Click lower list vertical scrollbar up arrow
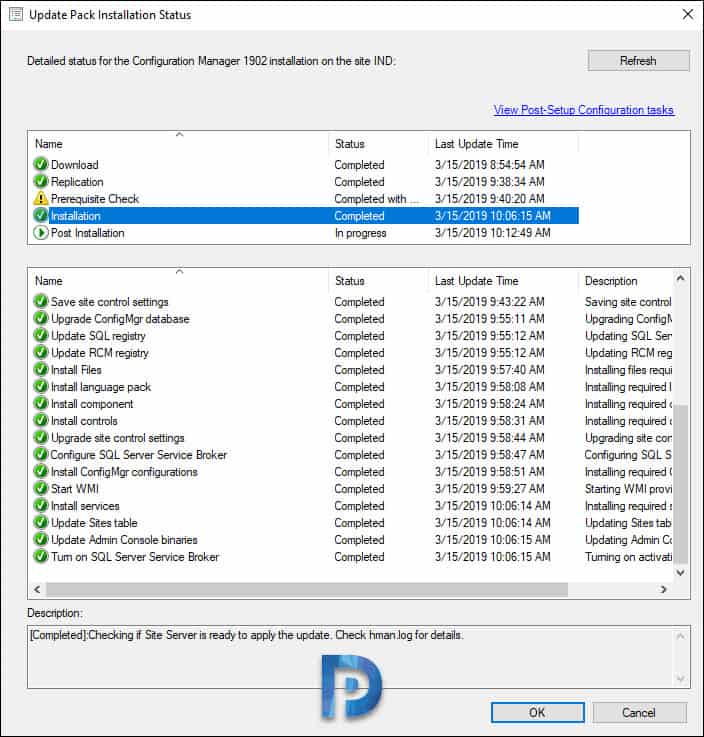This screenshot has width=704, height=737. tap(680, 278)
